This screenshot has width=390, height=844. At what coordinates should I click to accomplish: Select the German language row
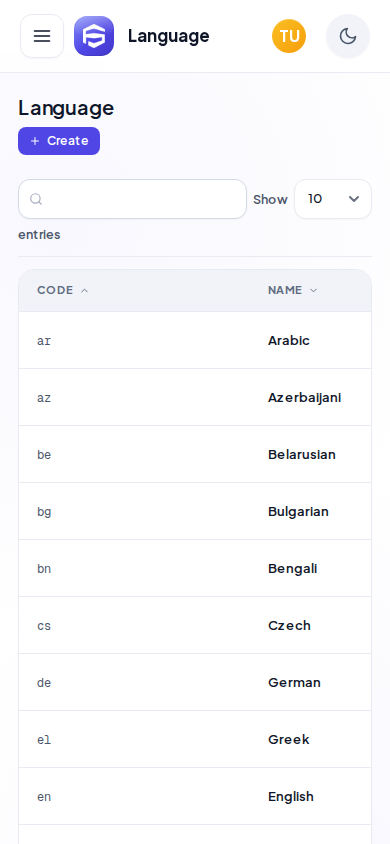195,683
